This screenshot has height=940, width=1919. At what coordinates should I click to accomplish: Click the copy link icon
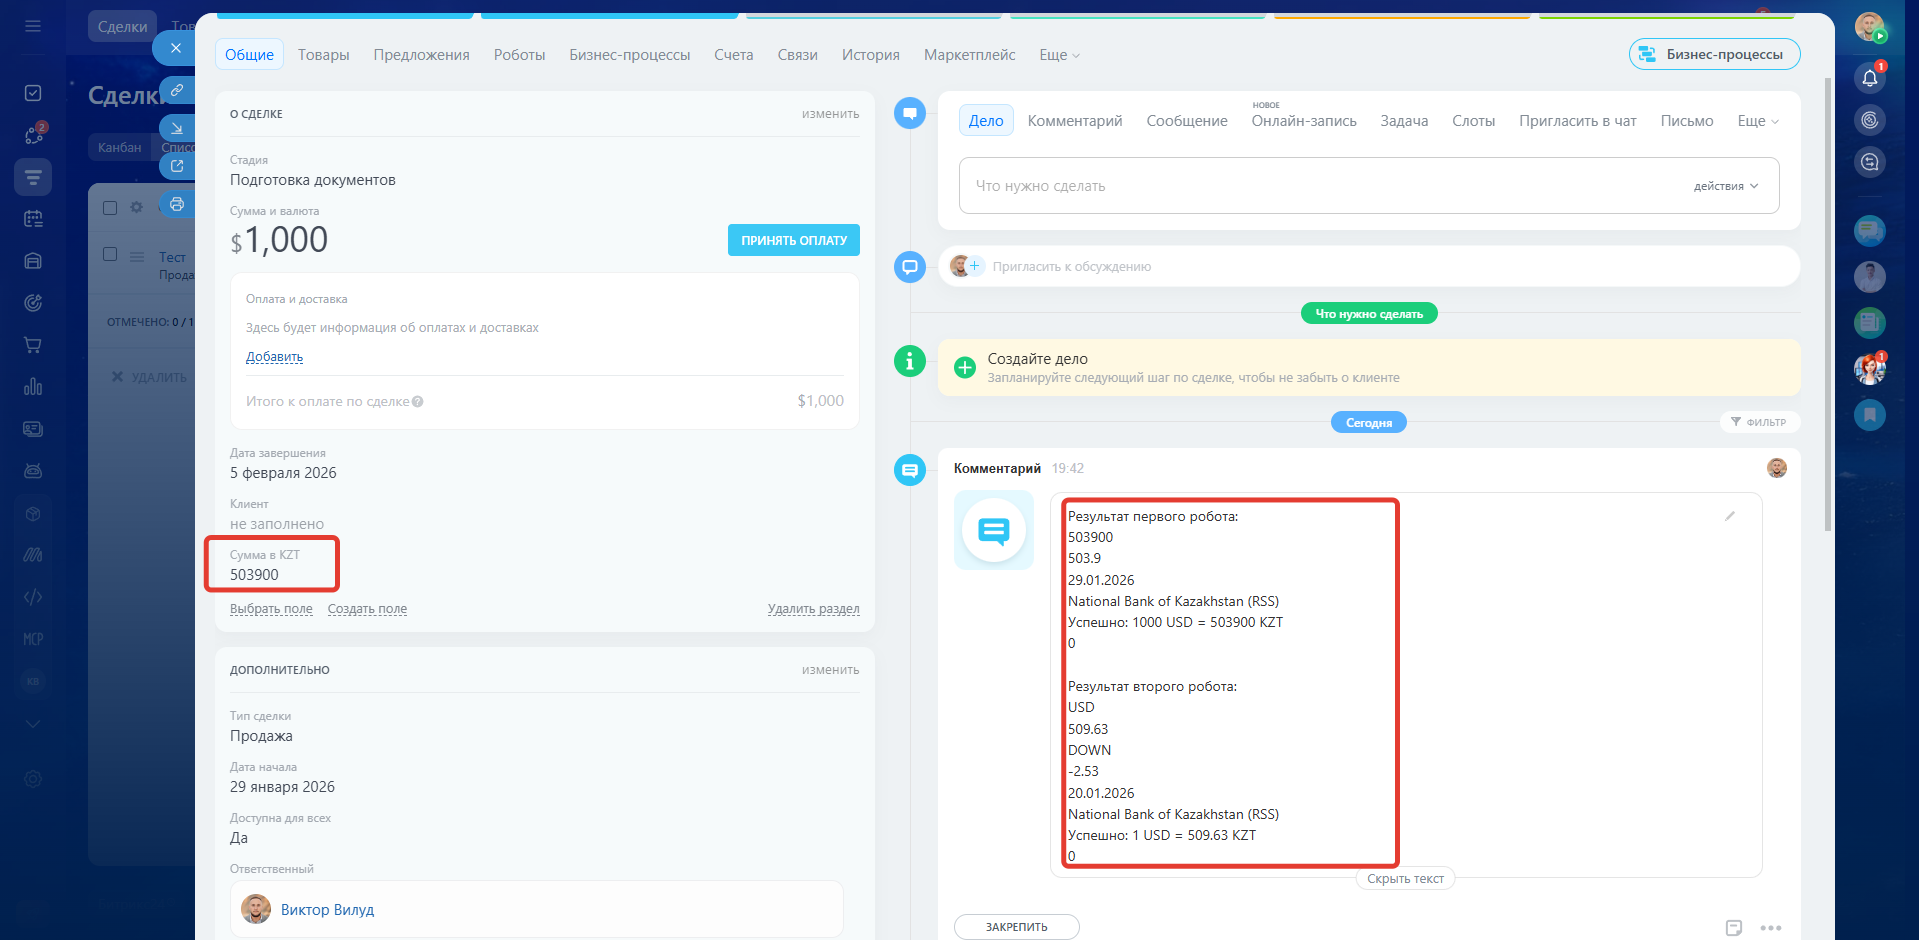pos(177,91)
